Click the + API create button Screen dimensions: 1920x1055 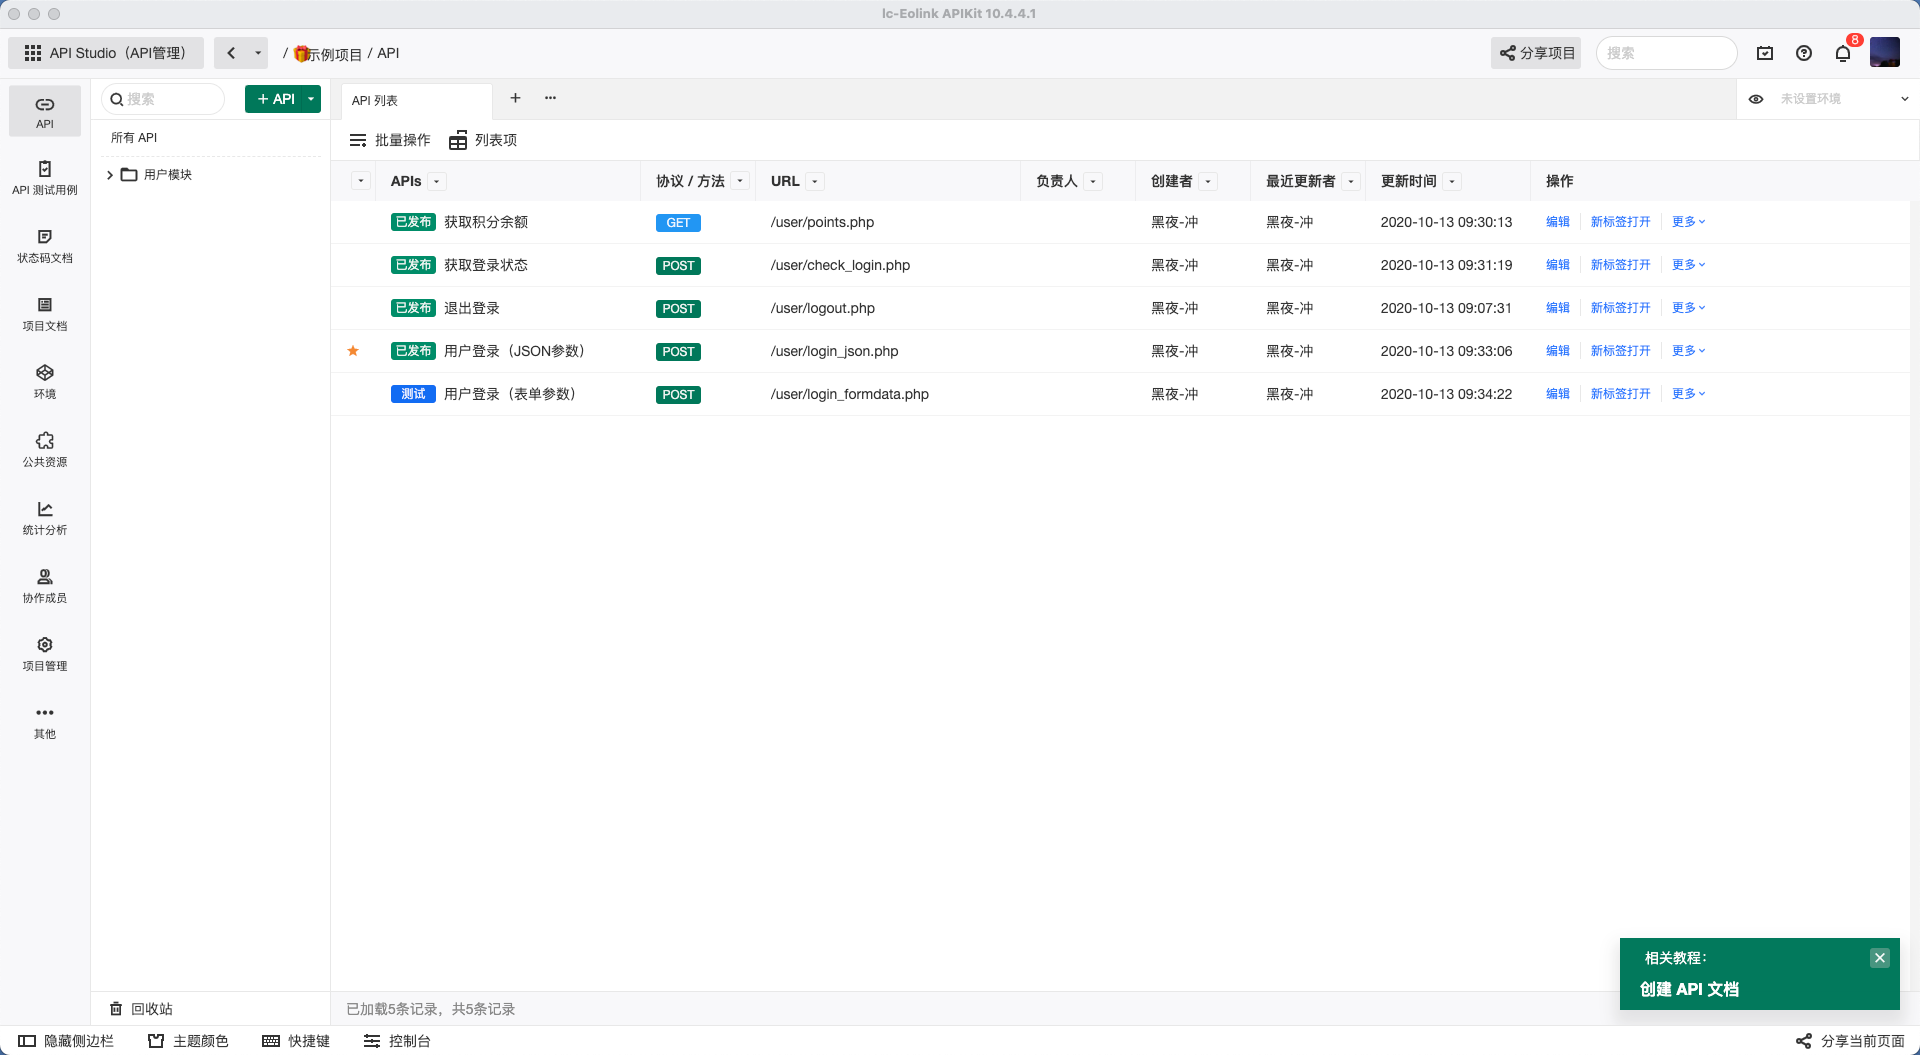(x=274, y=99)
